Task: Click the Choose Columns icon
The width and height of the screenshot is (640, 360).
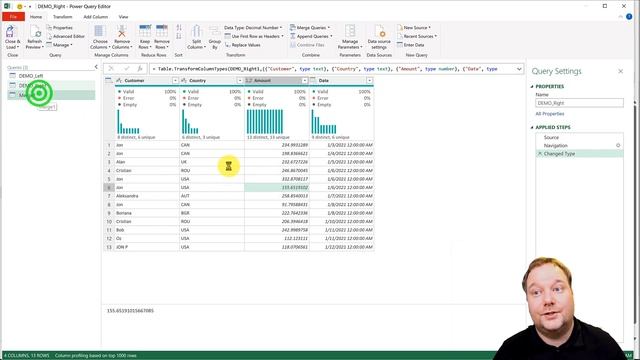Action: pos(99,31)
